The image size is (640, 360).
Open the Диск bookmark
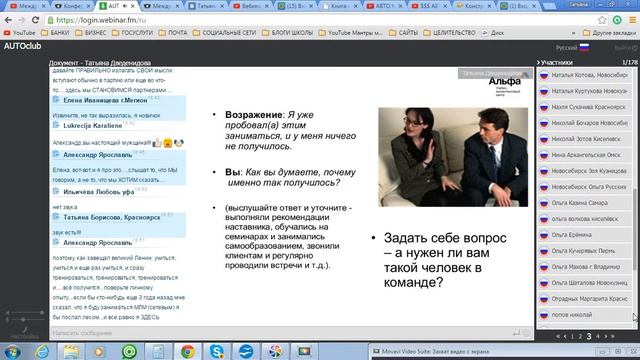(493, 33)
